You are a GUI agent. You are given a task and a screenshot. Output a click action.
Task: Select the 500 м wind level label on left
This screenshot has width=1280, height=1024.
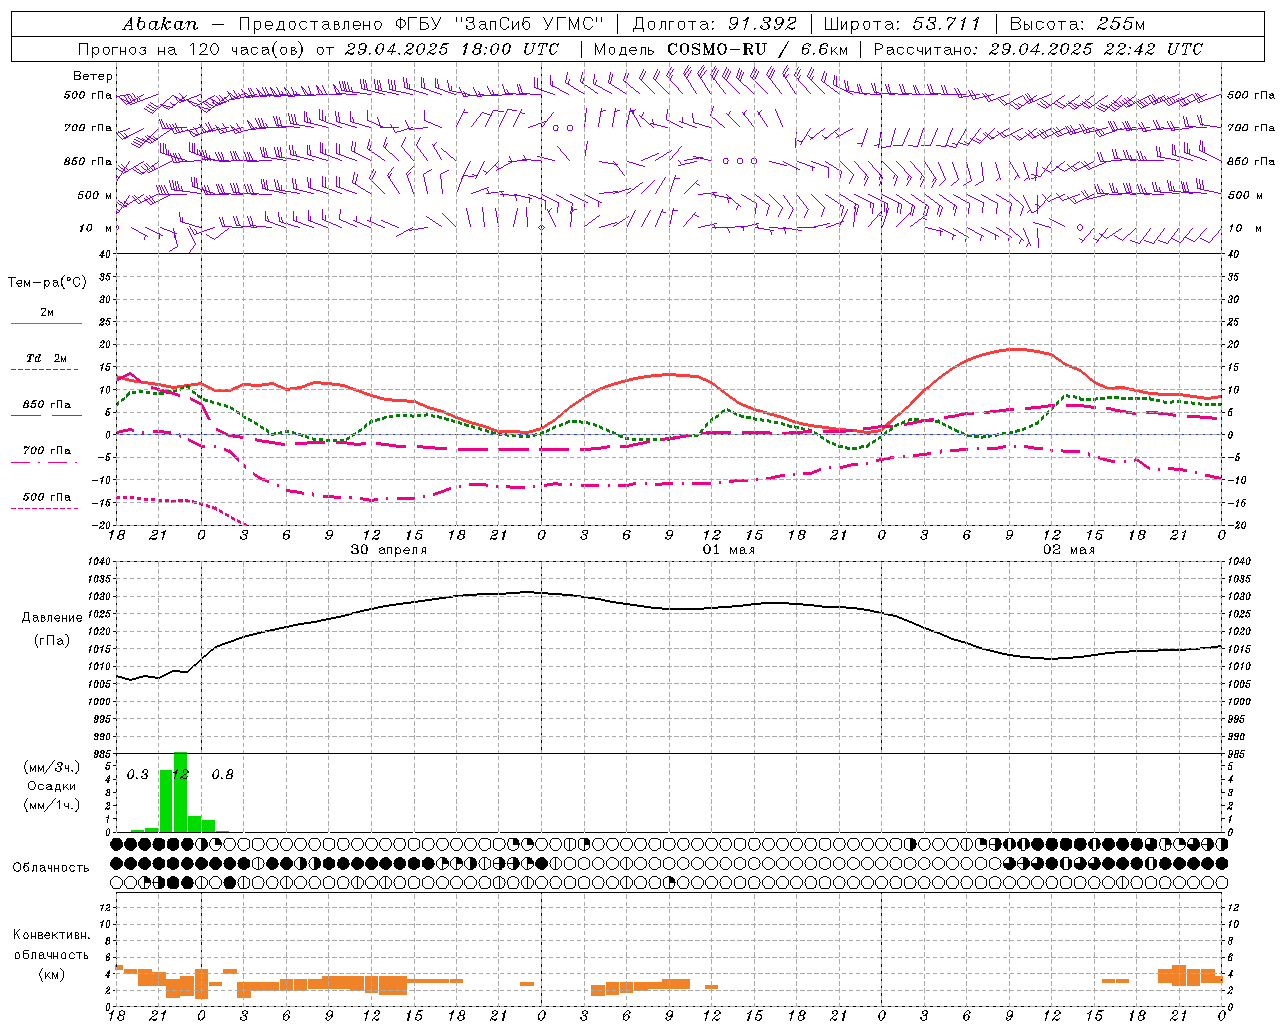(95, 195)
